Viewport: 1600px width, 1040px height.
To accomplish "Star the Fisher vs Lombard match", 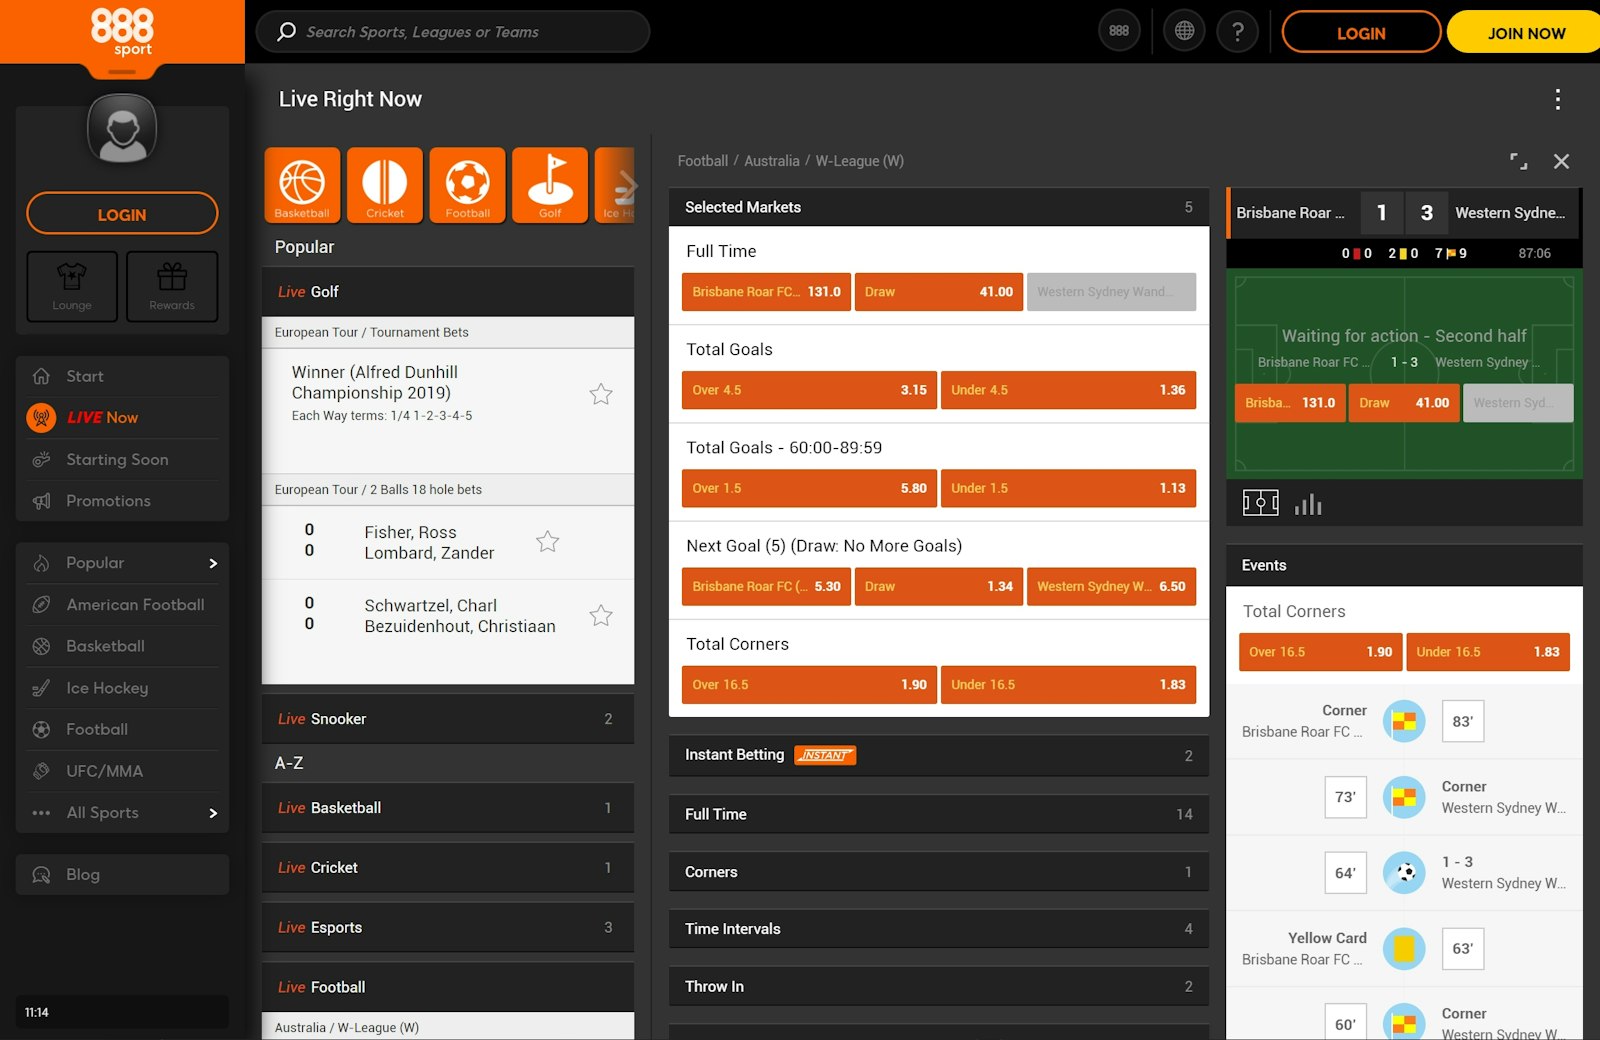I will (548, 542).
